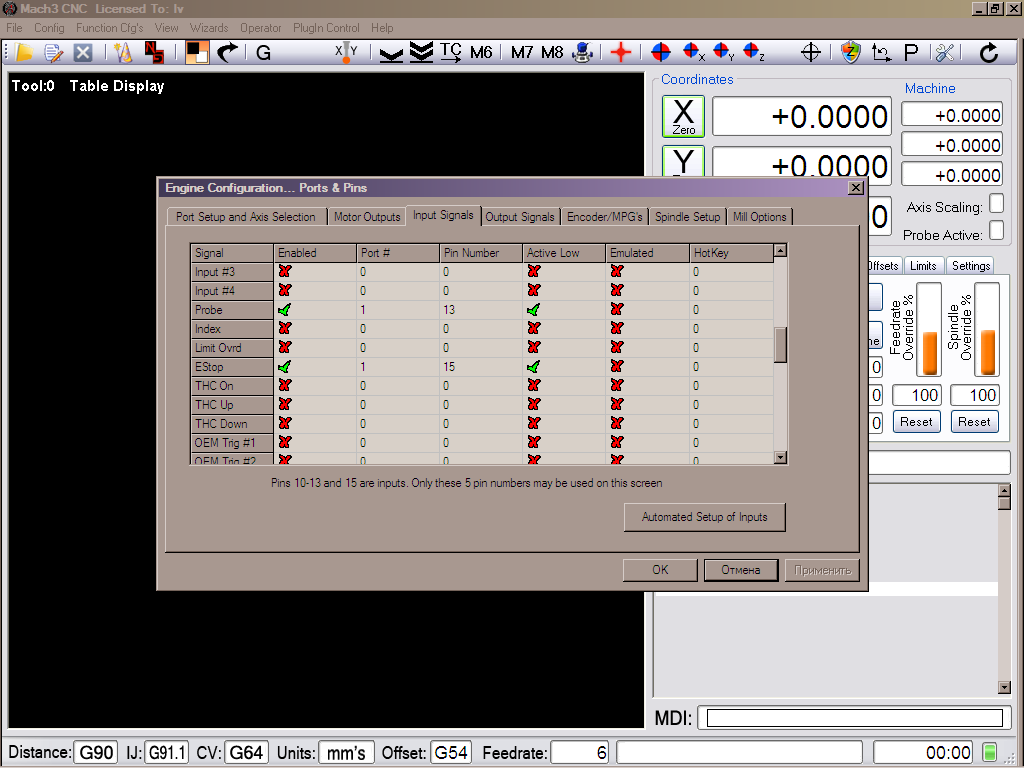Click the black crosshair circle icon

point(810,52)
